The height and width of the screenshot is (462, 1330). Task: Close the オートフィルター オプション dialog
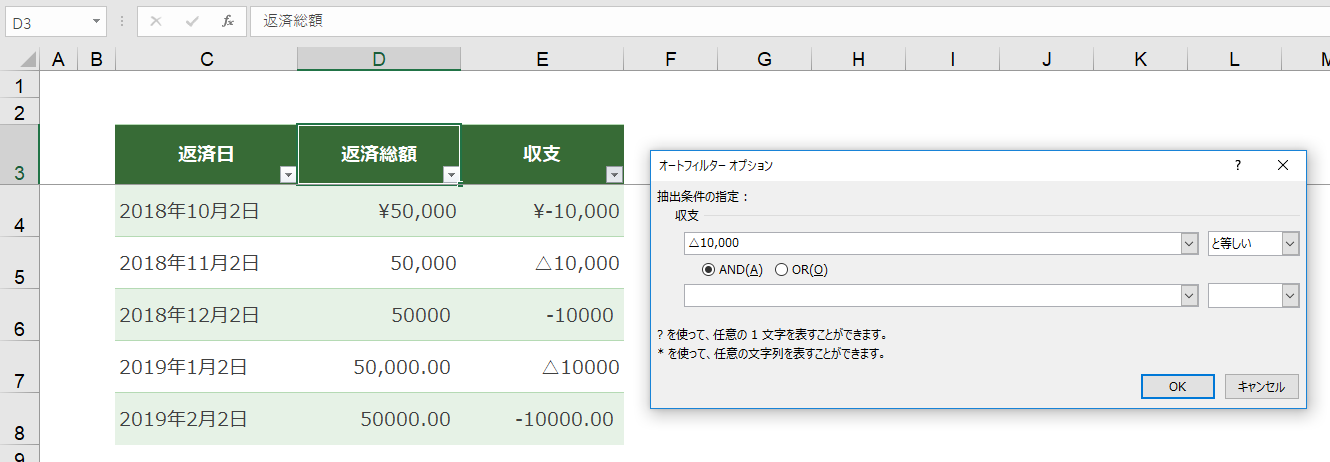click(x=1283, y=165)
